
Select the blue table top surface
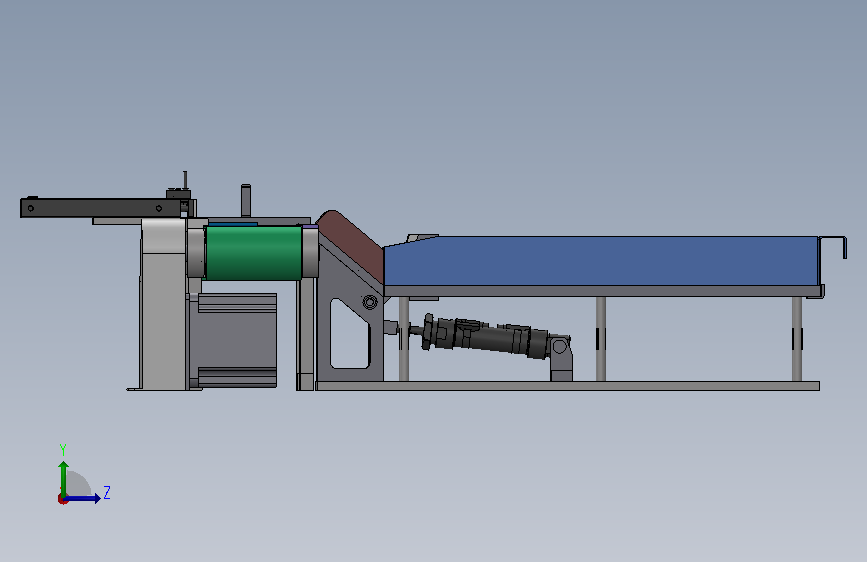[601, 261]
